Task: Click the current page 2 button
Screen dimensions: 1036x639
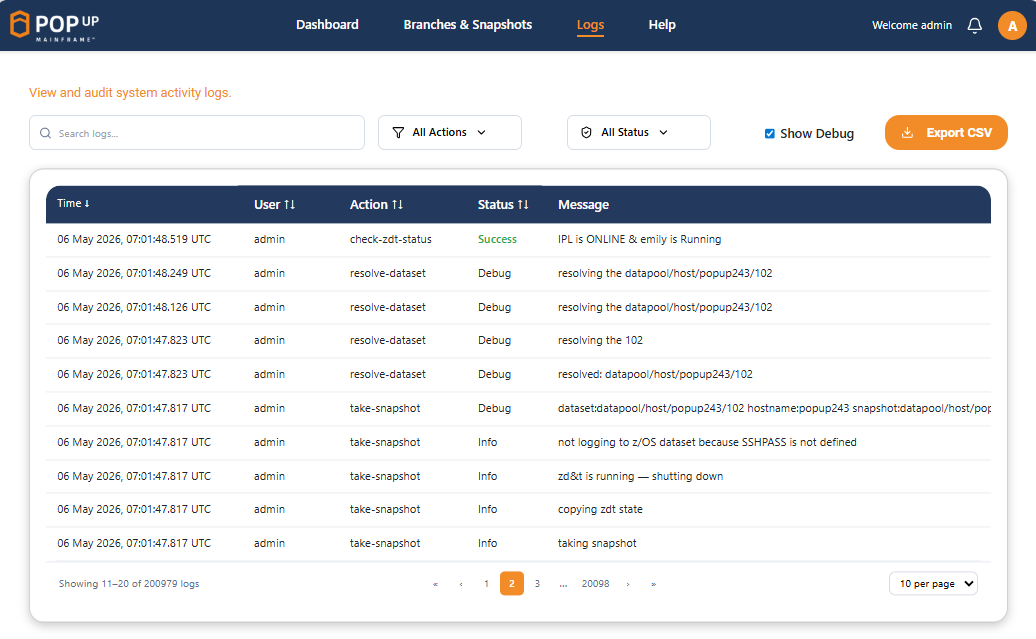Action: [512, 583]
